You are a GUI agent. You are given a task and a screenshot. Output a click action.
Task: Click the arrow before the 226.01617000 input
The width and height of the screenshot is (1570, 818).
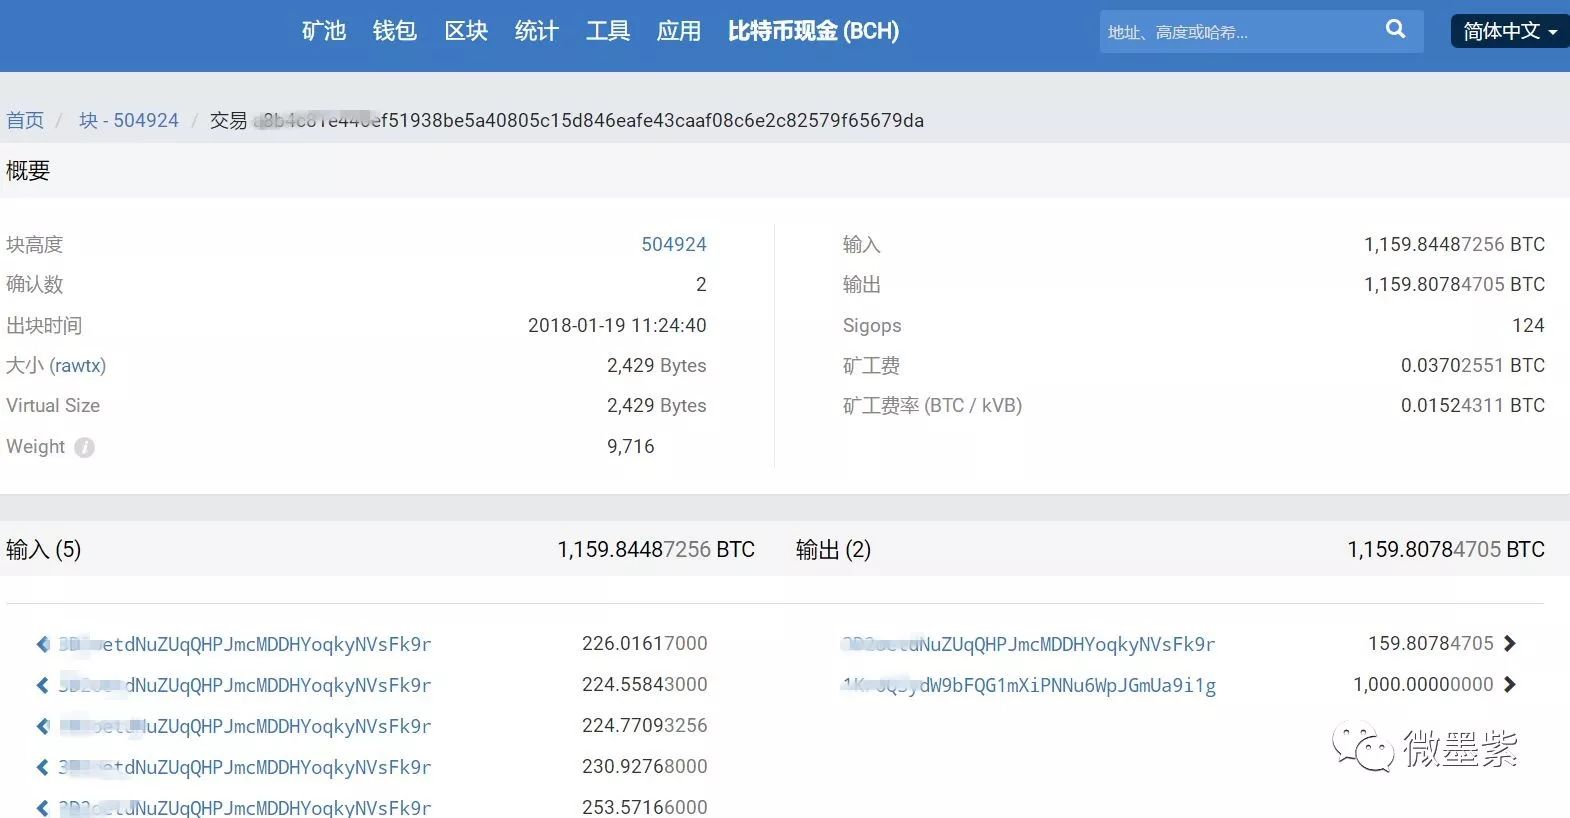coord(43,644)
